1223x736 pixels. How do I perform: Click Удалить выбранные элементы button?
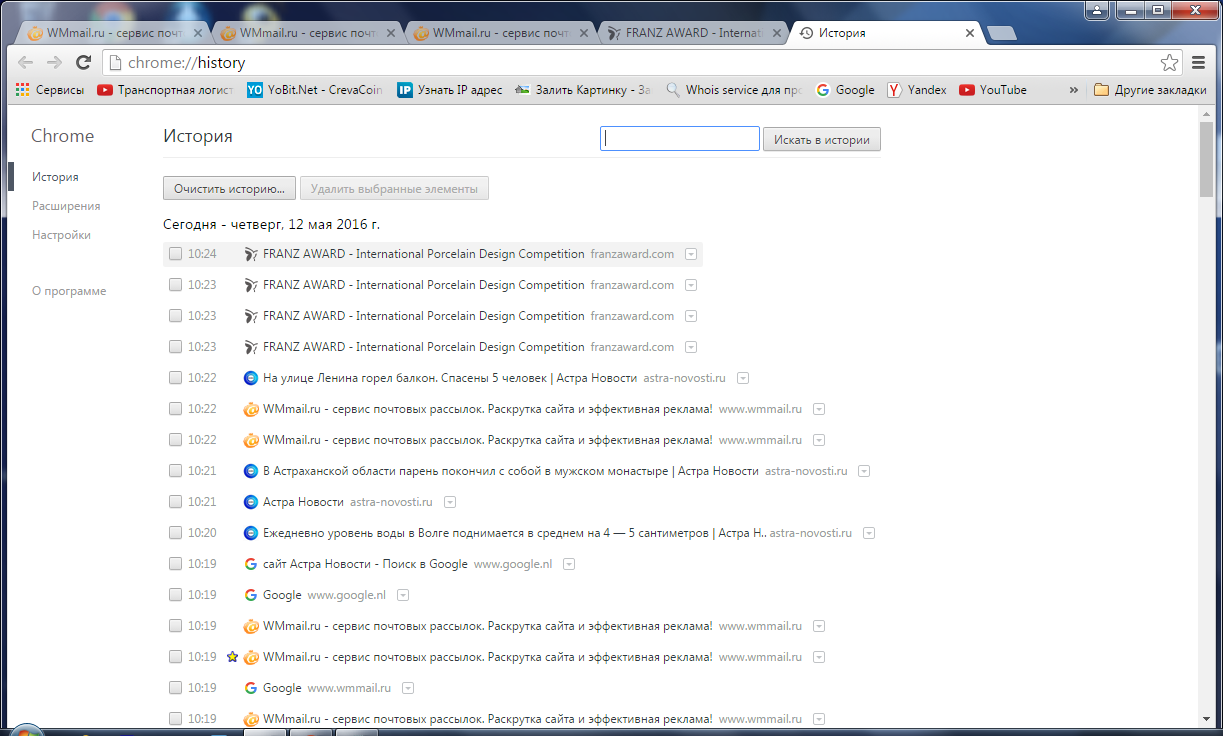(x=394, y=188)
